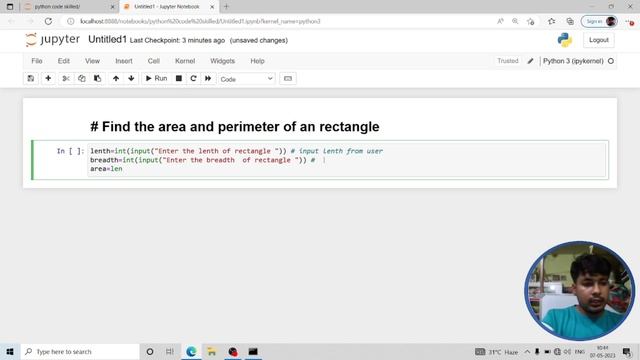
Task: Open the browser tab actions menu icon
Action: coord(10,7)
